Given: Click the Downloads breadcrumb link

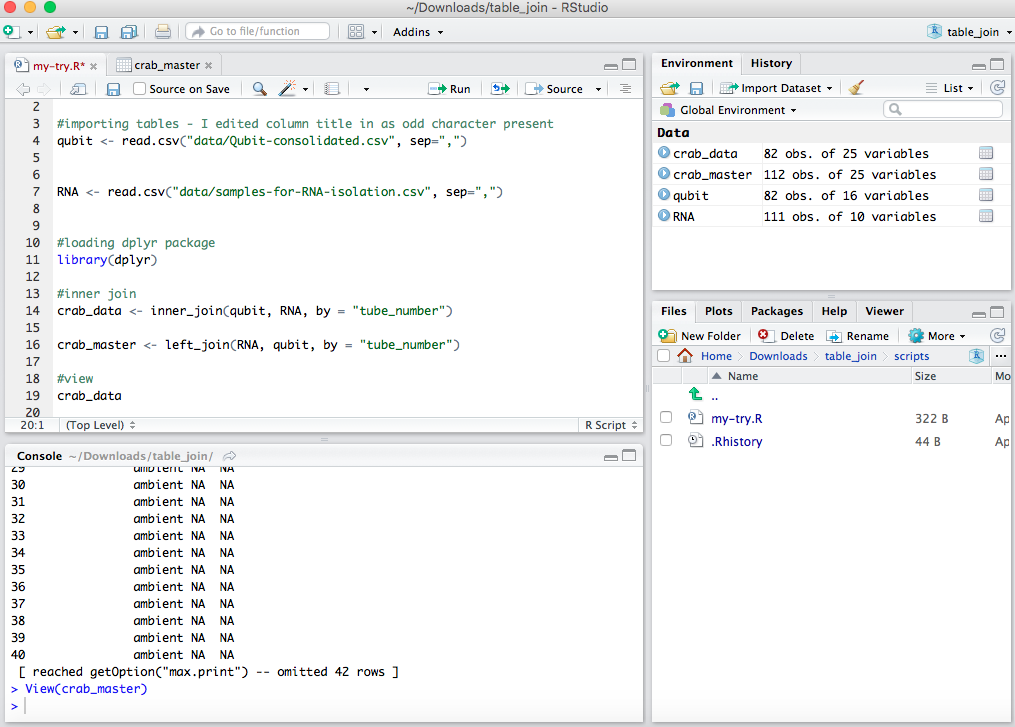Looking at the screenshot, I should coord(777,356).
